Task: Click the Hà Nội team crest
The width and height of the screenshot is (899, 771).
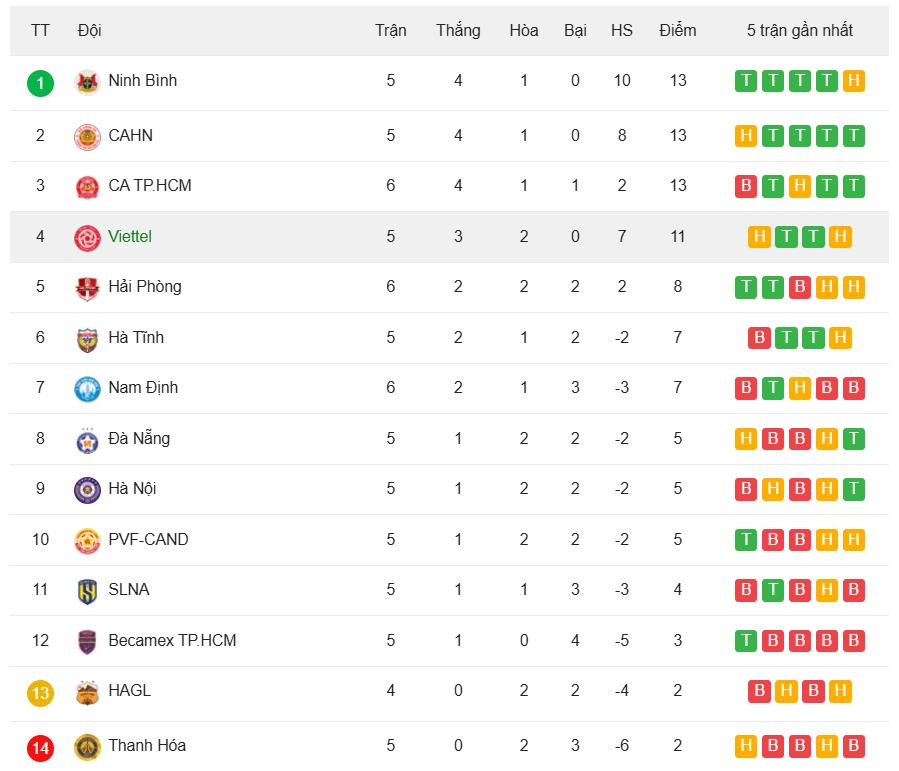Action: pos(87,490)
